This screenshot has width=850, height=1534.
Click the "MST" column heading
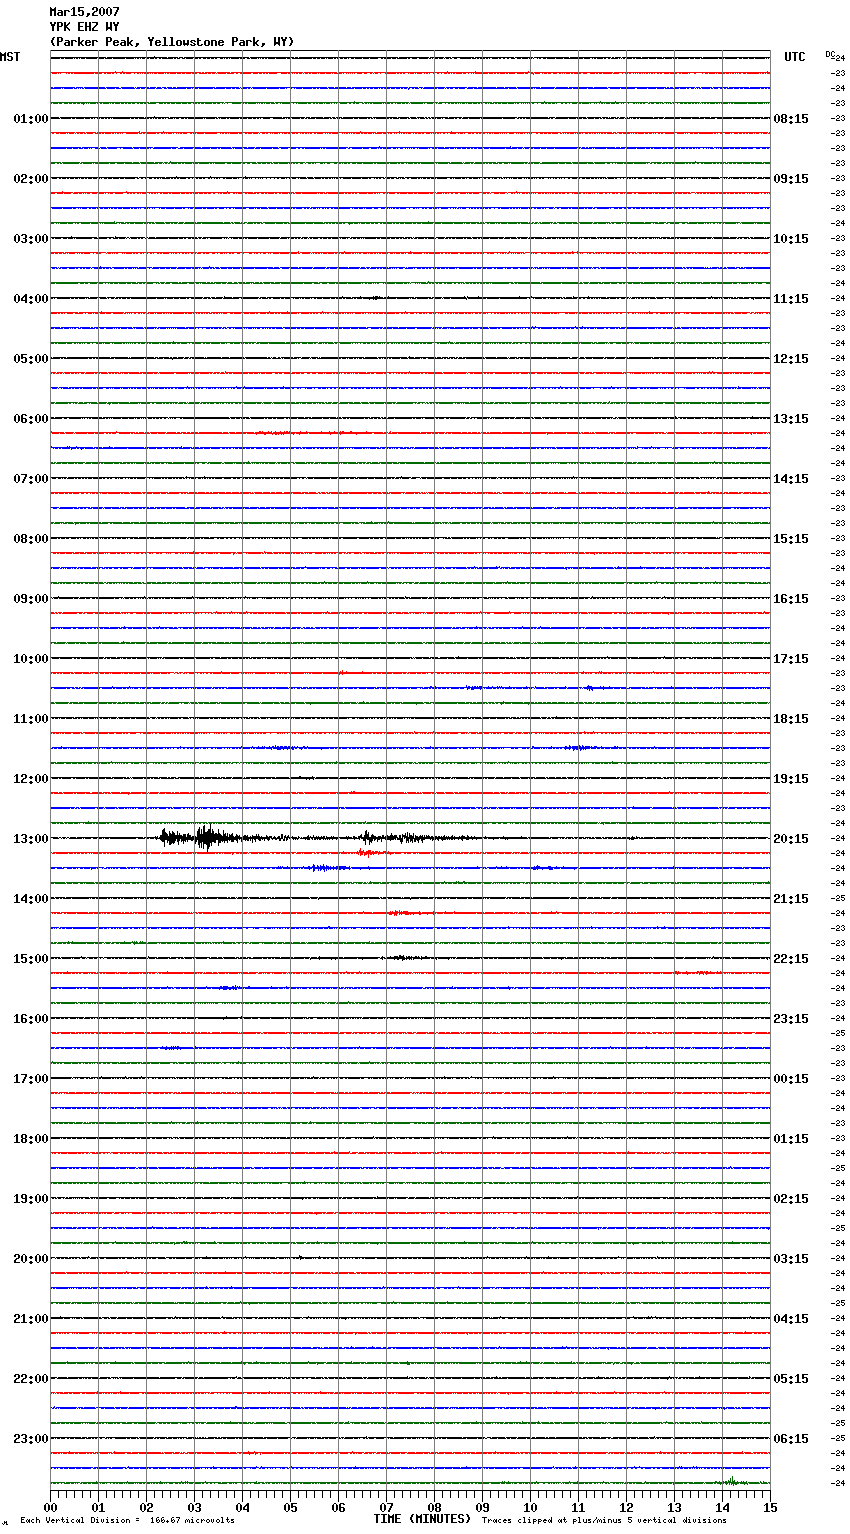(x=10, y=57)
